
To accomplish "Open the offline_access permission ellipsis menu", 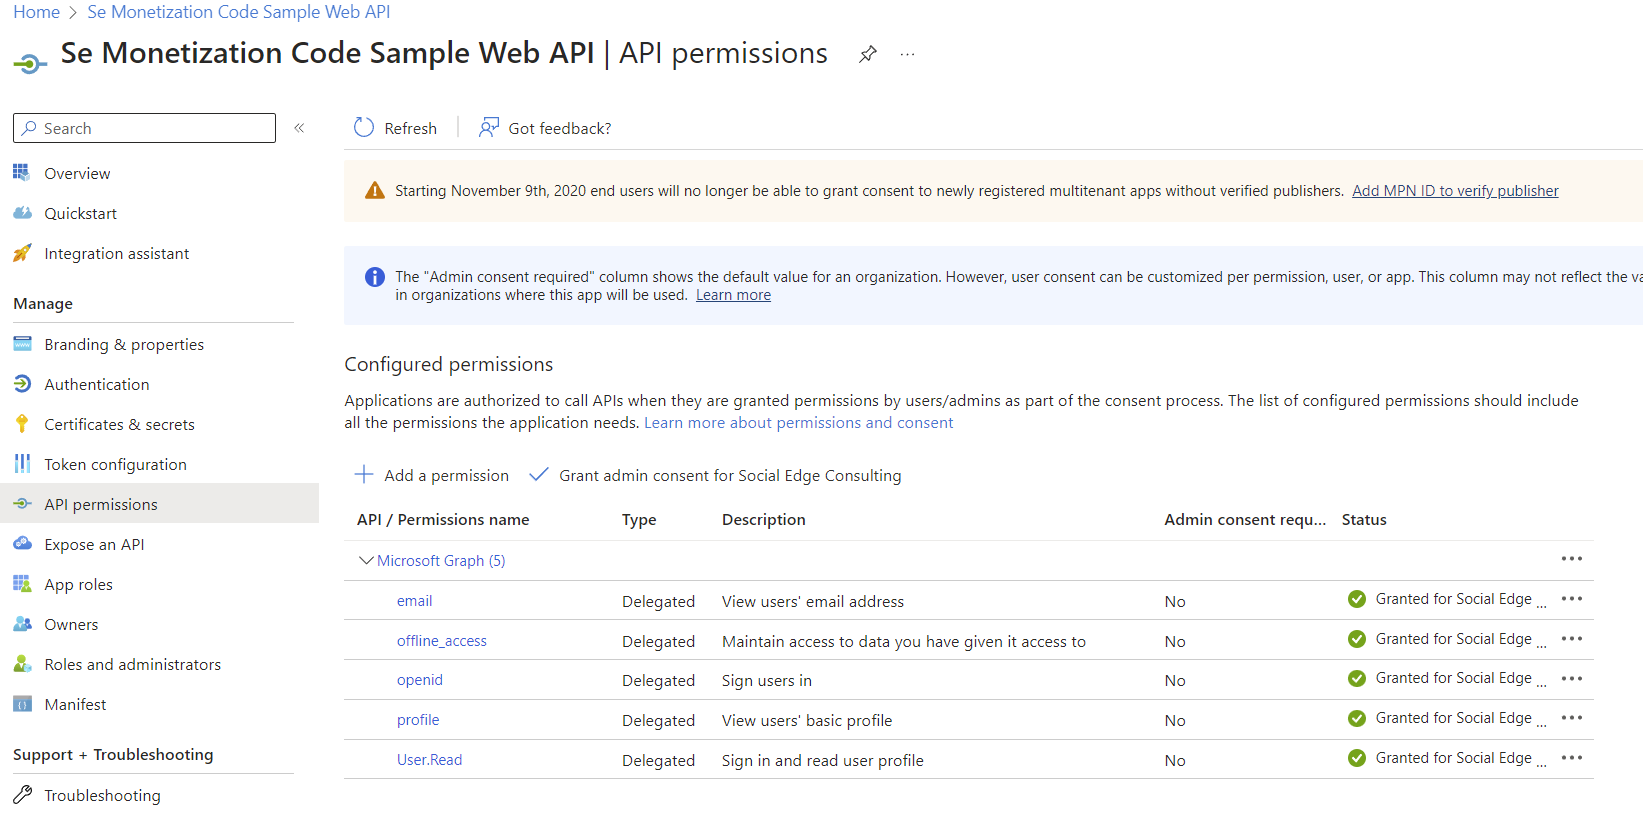I will tap(1571, 639).
